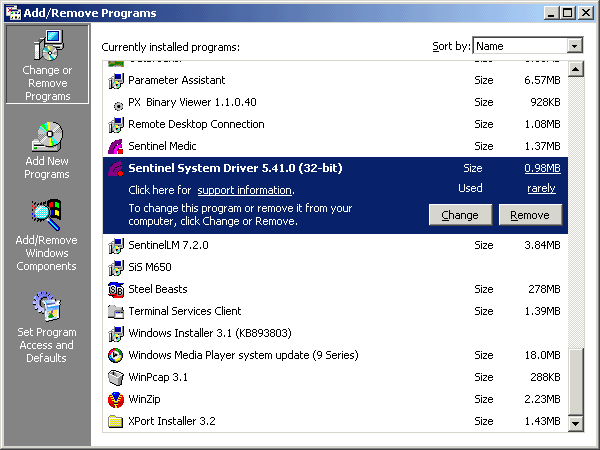Open Change or Remove Programs panel
Viewport: 600px width, 450px height.
pyautogui.click(x=47, y=64)
